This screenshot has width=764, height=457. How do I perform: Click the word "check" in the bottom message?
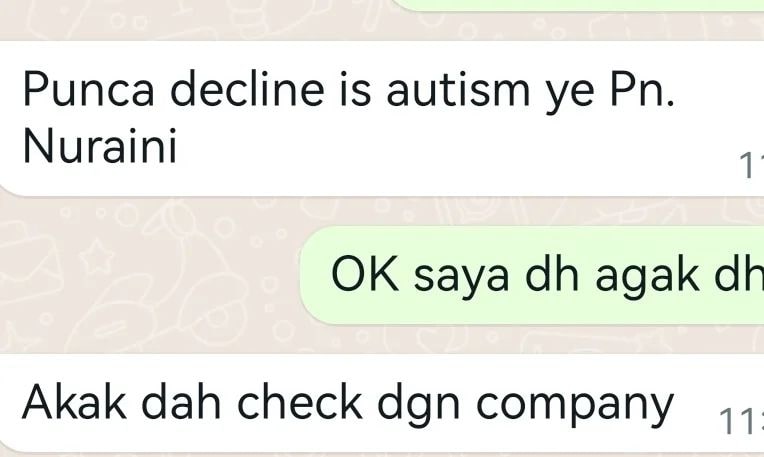[300, 402]
